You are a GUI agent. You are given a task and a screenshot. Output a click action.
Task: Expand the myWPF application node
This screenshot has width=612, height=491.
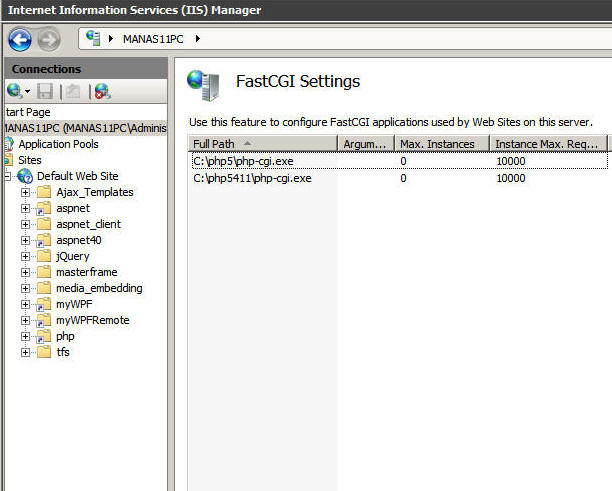point(25,304)
